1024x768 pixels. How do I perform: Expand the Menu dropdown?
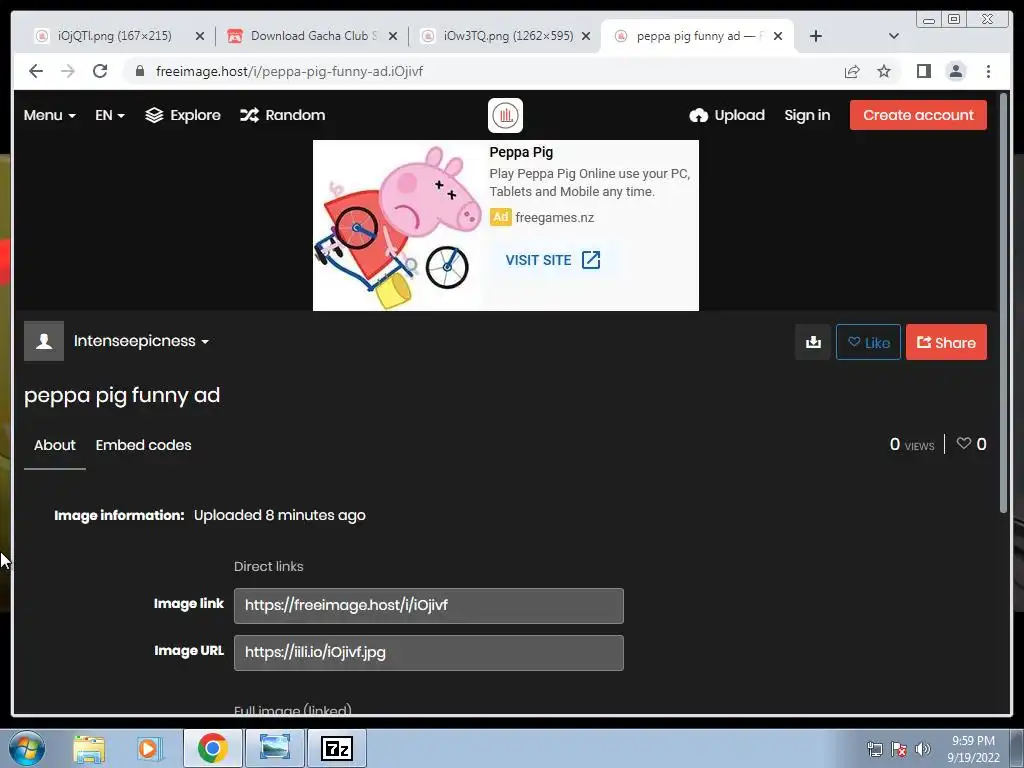[50, 115]
